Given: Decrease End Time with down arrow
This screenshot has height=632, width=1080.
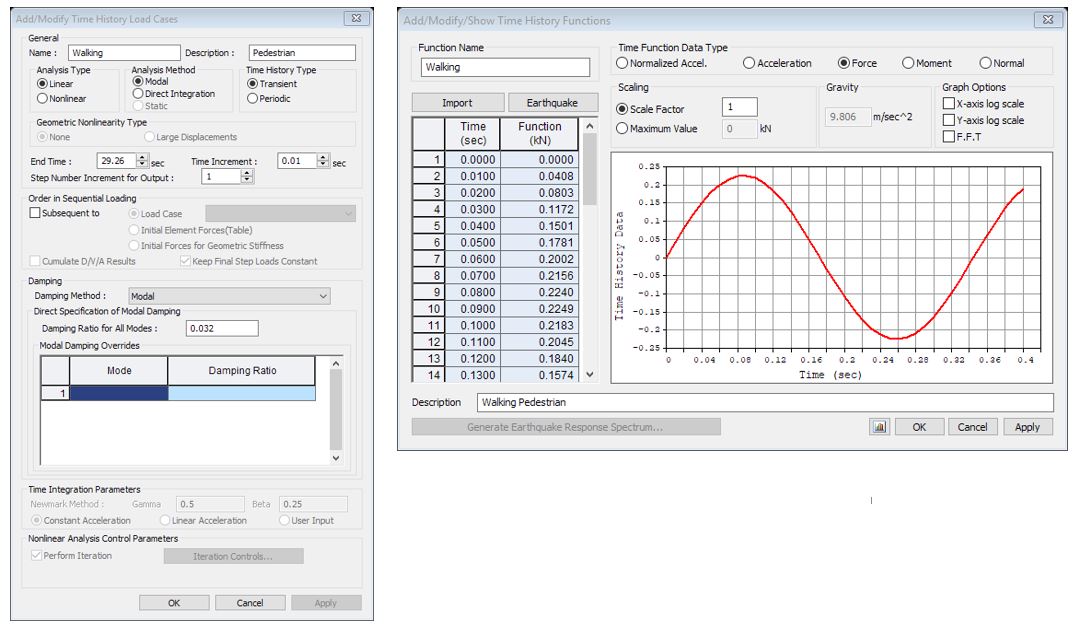Looking at the screenshot, I should [142, 165].
